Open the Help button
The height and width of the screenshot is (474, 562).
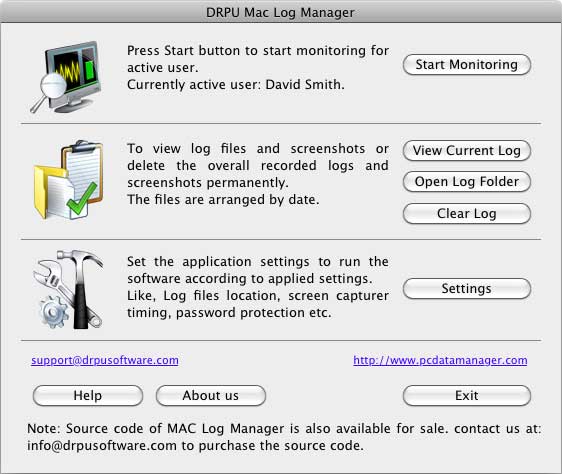(x=88, y=395)
